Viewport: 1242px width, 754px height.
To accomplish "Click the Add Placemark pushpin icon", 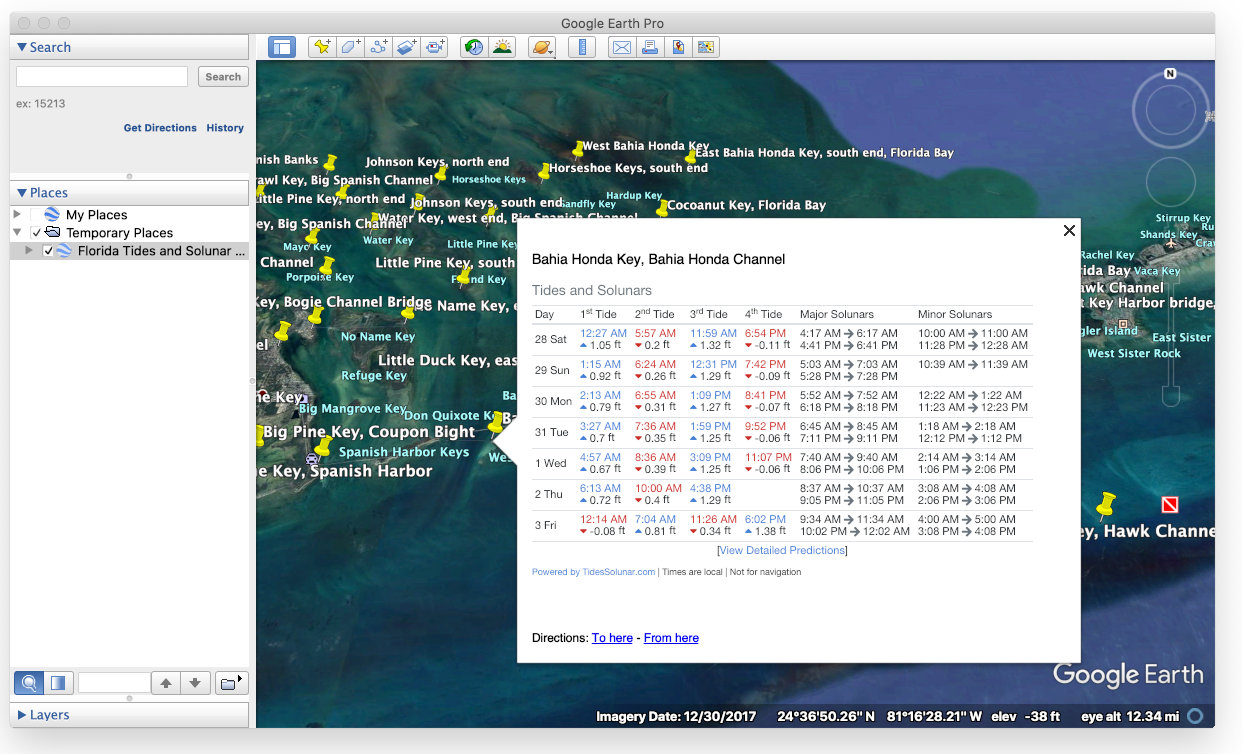I will coord(321,47).
